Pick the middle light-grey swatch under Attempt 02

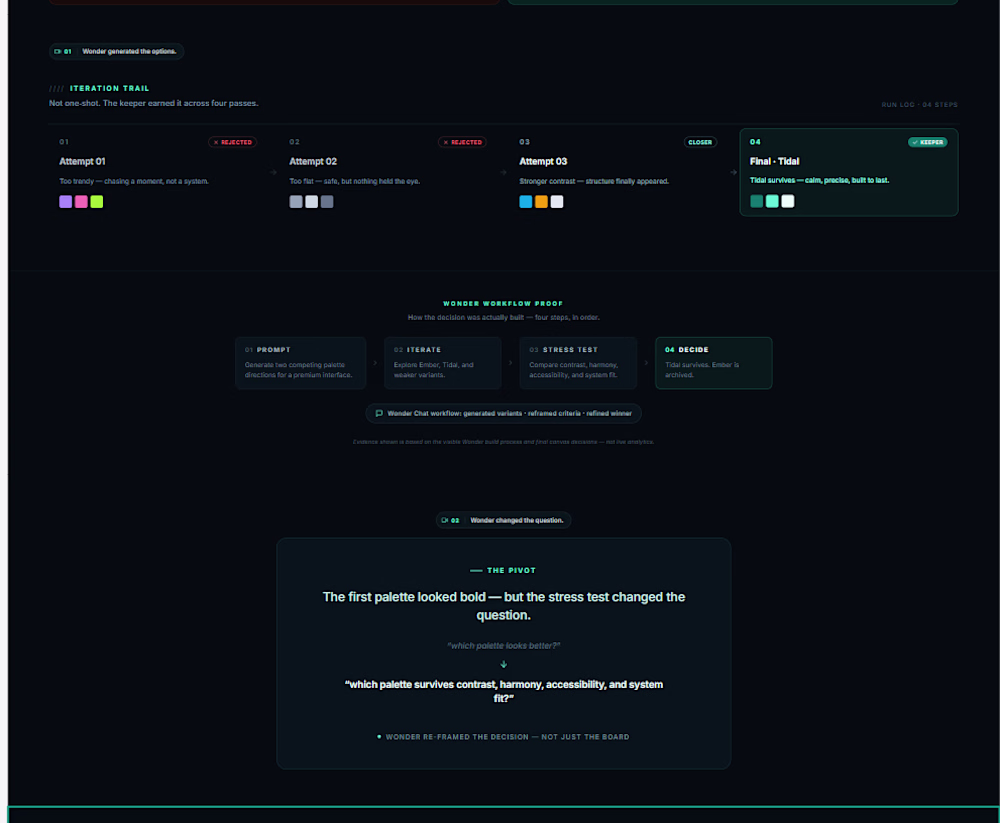tap(311, 202)
